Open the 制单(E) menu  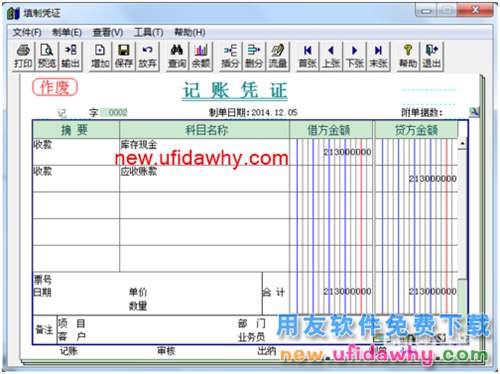tap(67, 32)
